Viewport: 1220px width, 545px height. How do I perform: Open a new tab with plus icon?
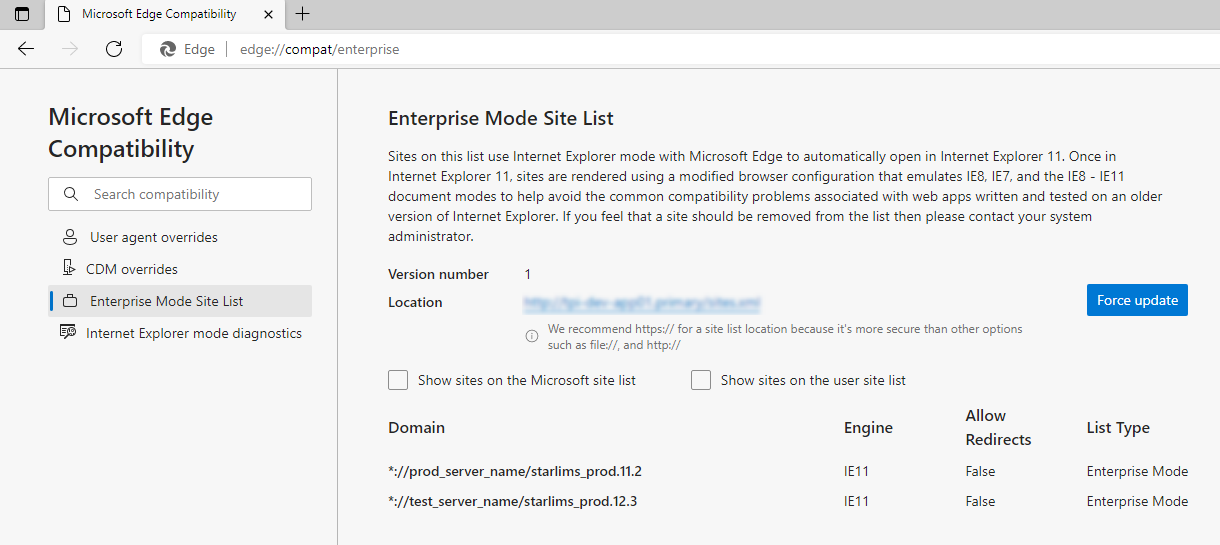(303, 14)
